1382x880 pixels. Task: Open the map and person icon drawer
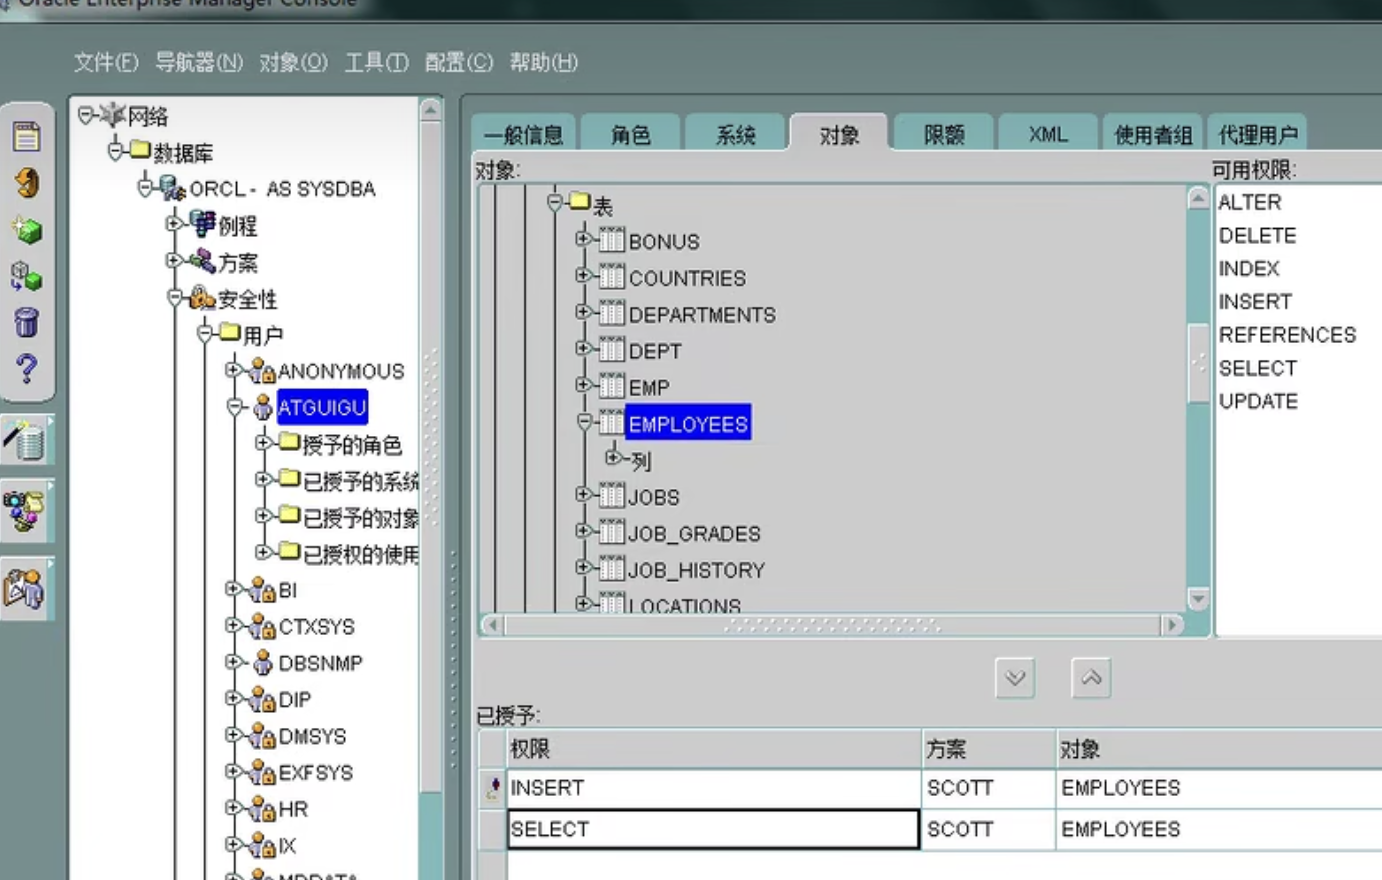pyautogui.click(x=25, y=588)
